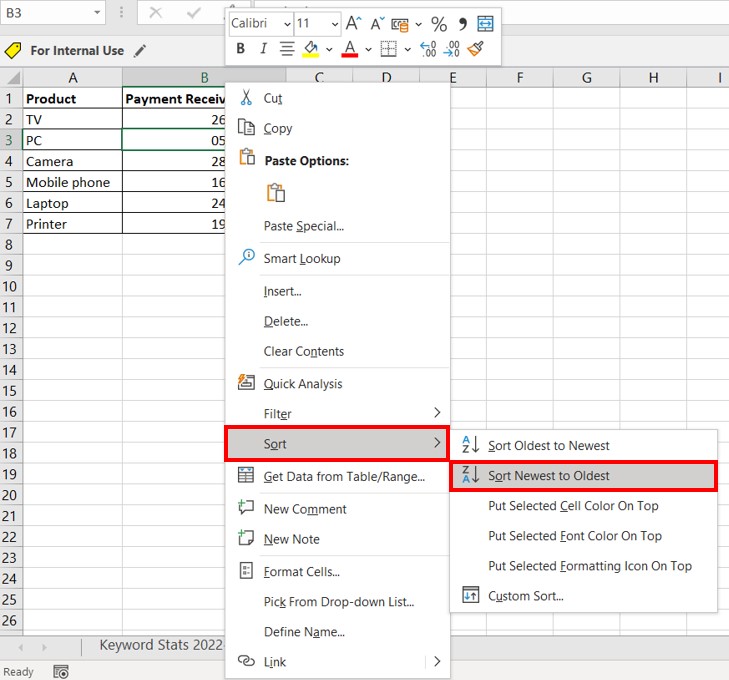Viewport: 729px width, 680px height.
Task: Click the center align icon
Action: [x=287, y=48]
